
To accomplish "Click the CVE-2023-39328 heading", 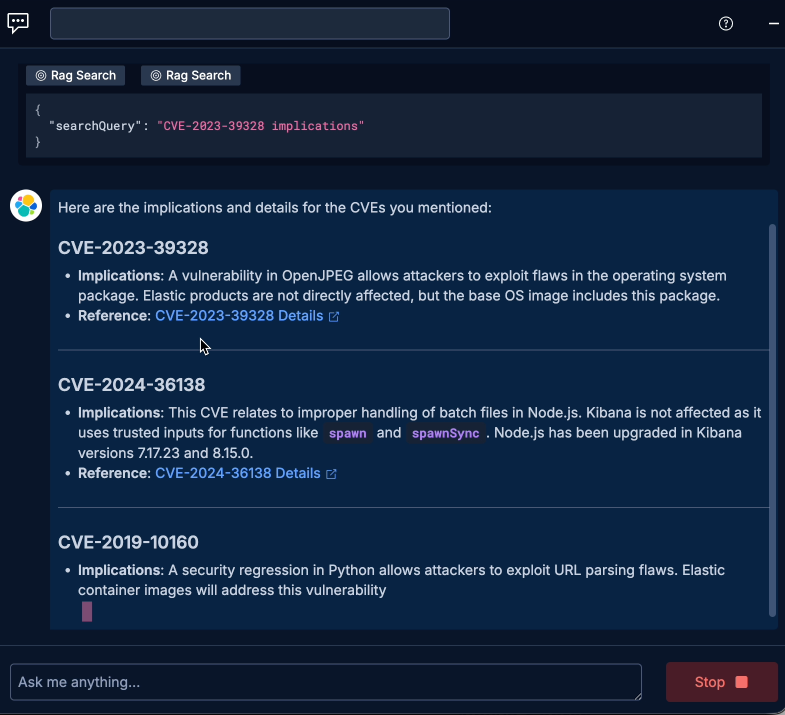I will [x=133, y=248].
